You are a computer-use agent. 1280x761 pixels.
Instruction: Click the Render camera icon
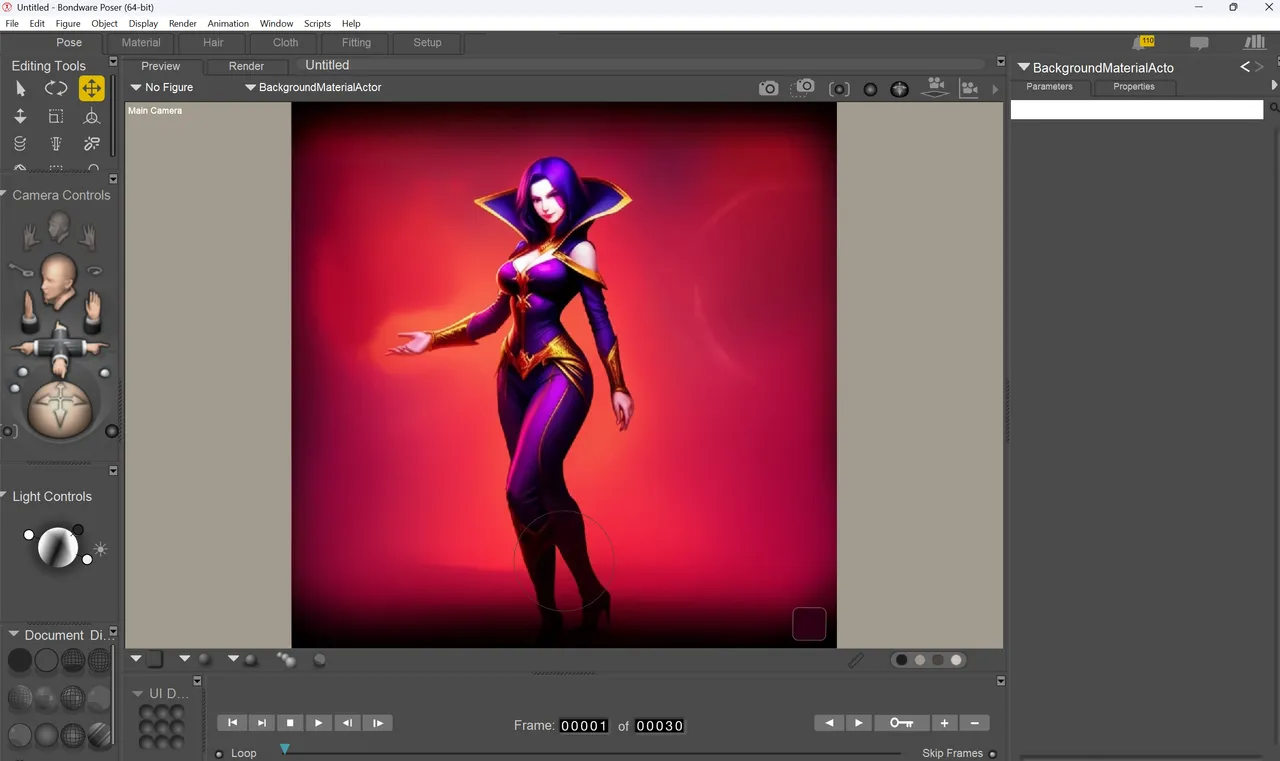[768, 88]
